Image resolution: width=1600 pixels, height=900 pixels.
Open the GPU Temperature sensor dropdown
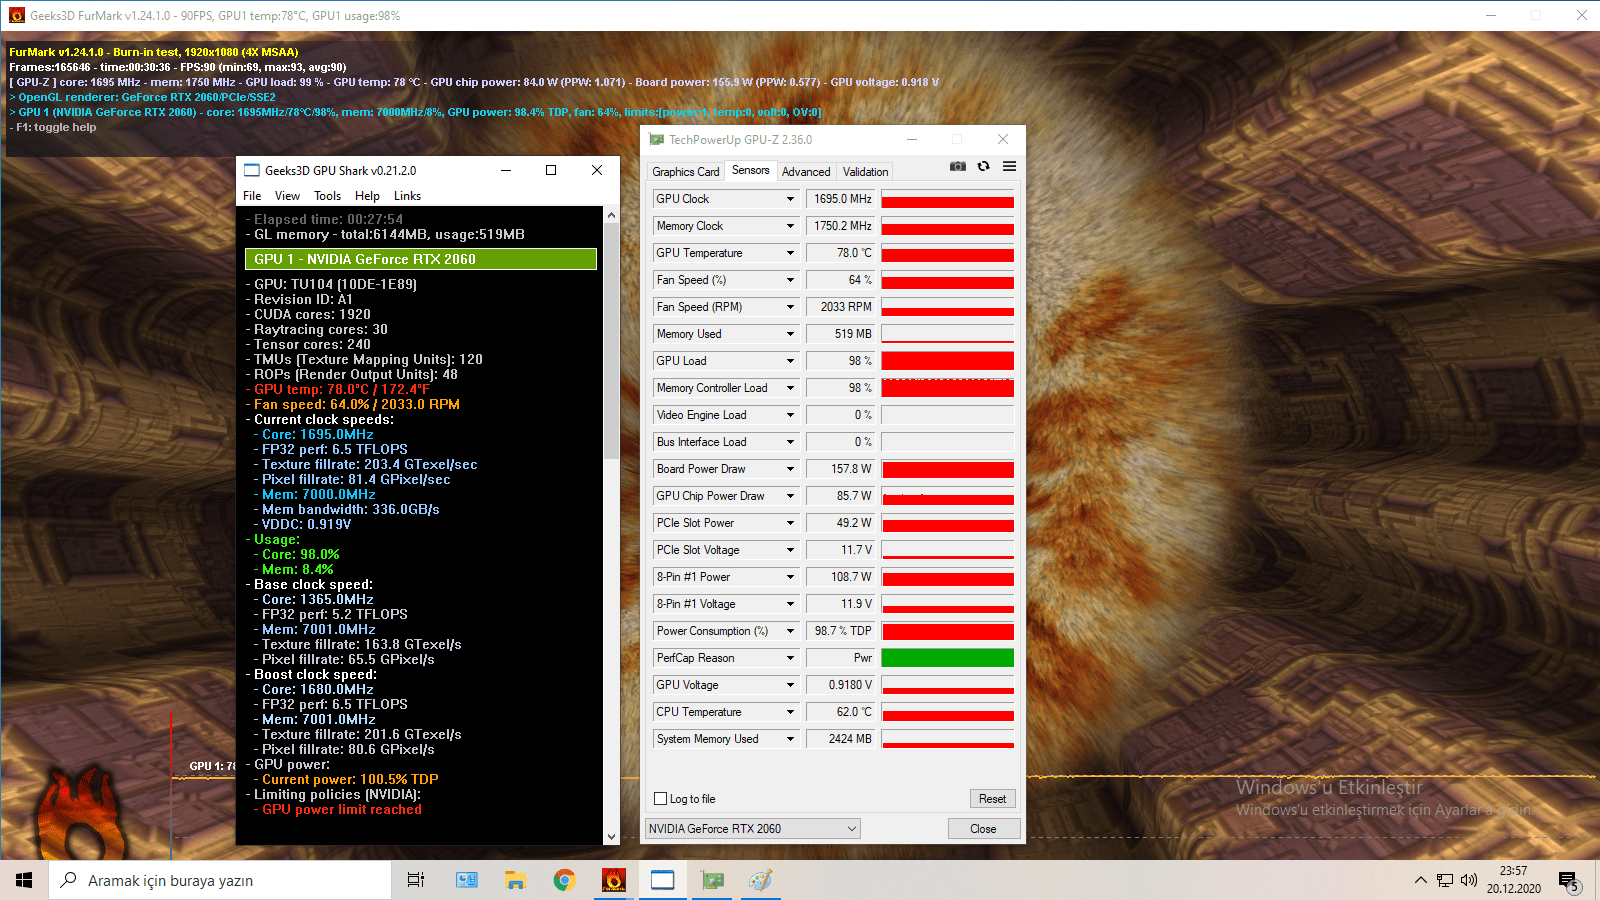click(790, 253)
